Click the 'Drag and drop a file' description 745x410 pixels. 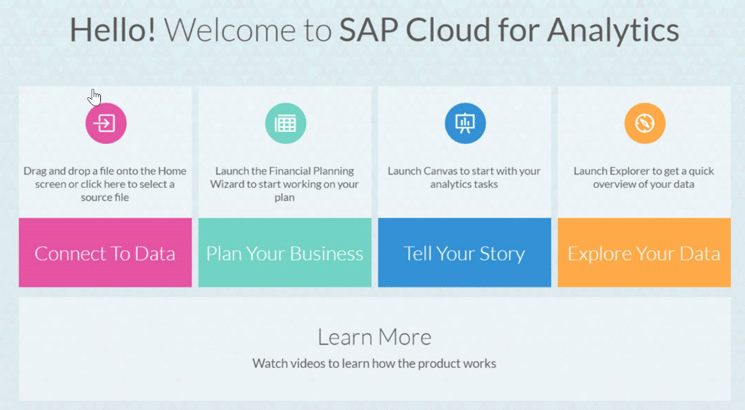pyautogui.click(x=105, y=184)
